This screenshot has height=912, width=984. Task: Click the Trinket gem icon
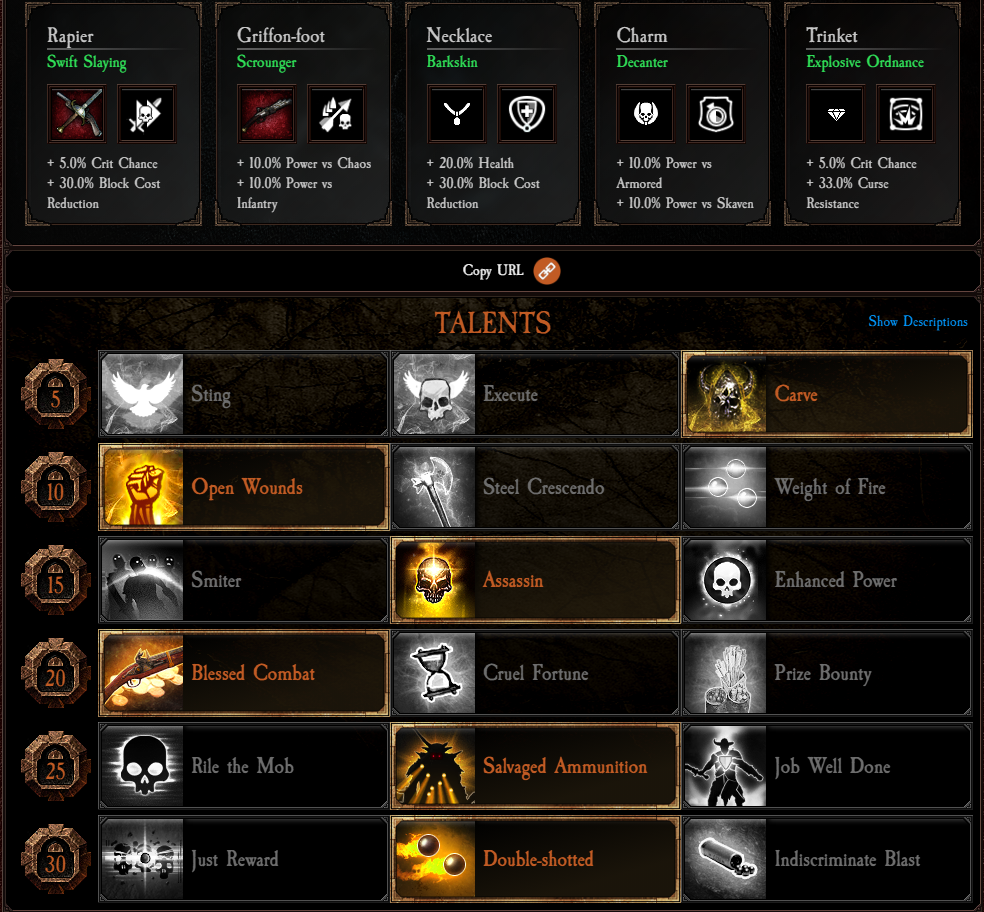[x=836, y=114]
